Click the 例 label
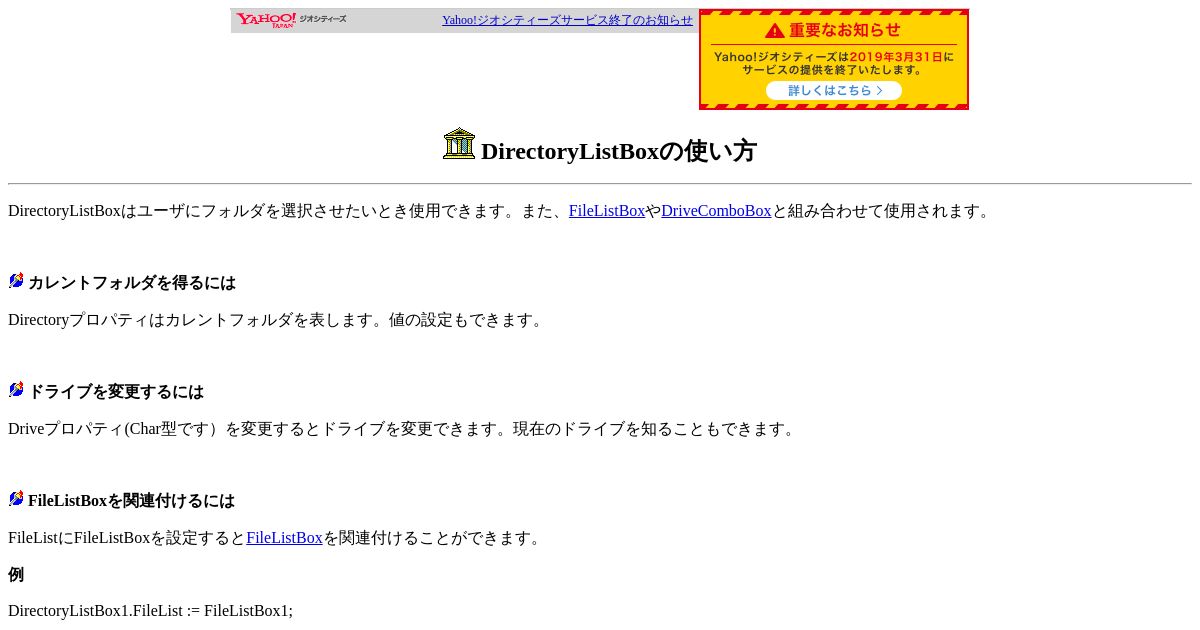 pos(16,575)
